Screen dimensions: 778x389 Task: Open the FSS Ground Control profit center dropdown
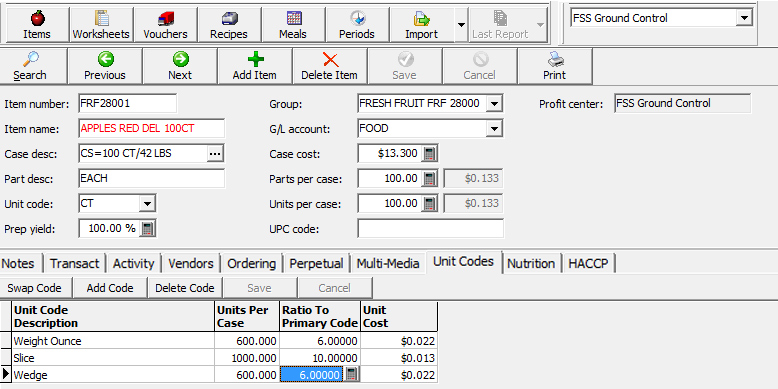click(x=743, y=18)
